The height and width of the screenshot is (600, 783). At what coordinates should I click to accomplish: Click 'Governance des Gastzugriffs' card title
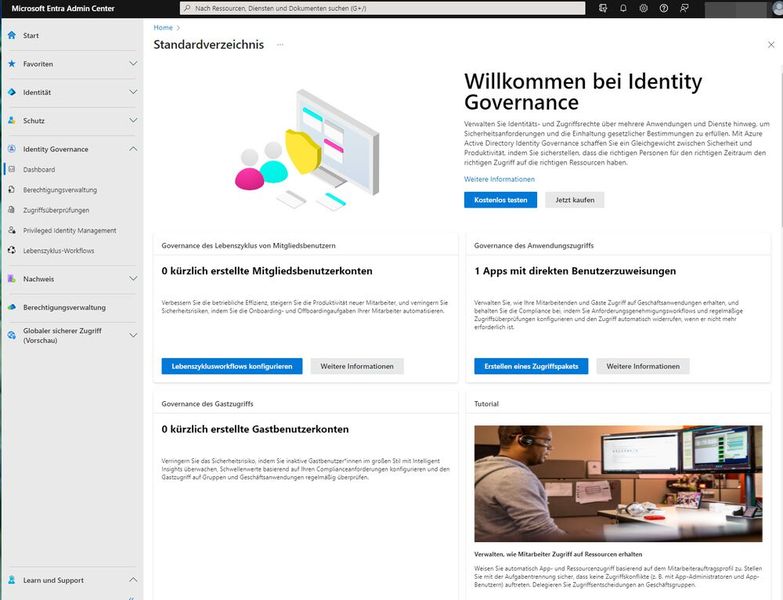click(207, 403)
